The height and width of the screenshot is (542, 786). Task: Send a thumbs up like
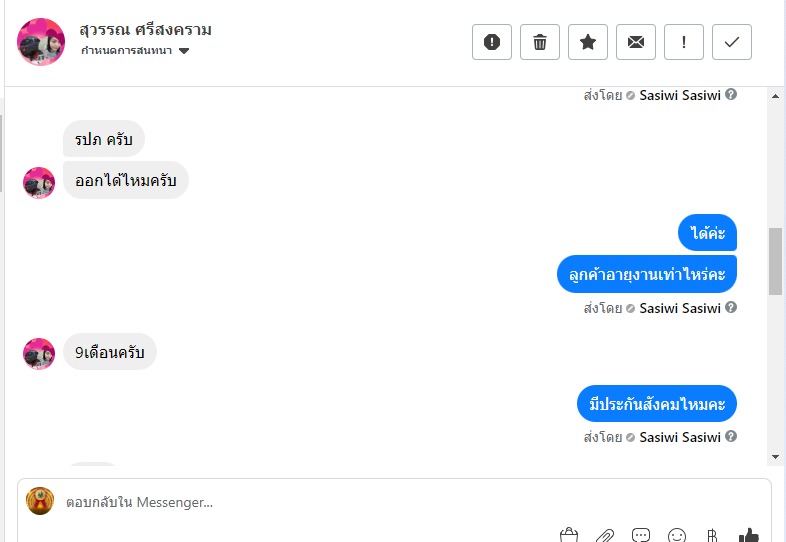pos(749,535)
